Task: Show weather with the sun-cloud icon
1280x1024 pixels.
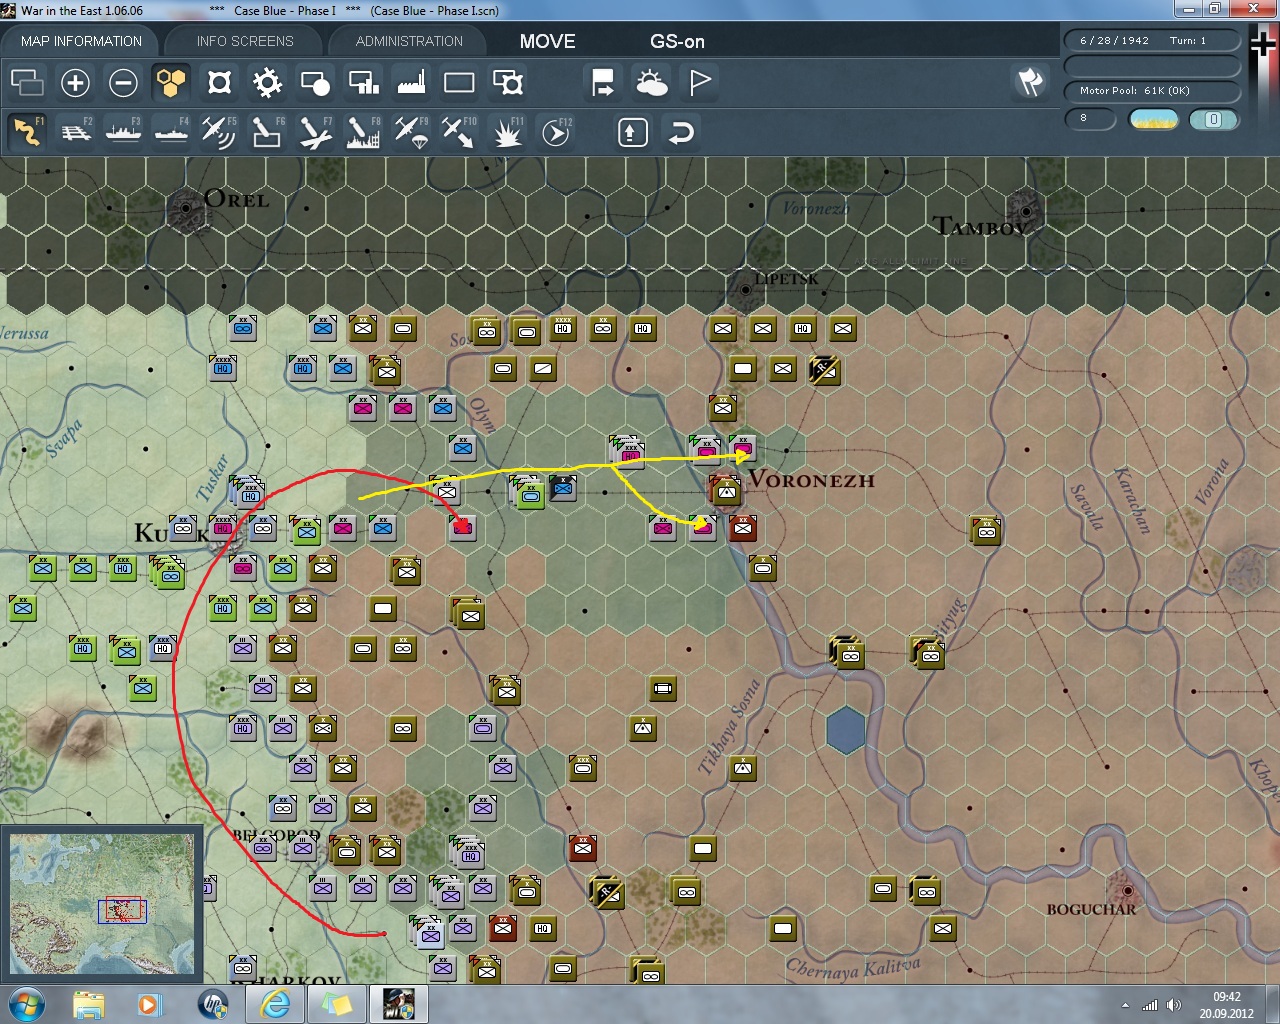Action: coord(651,83)
